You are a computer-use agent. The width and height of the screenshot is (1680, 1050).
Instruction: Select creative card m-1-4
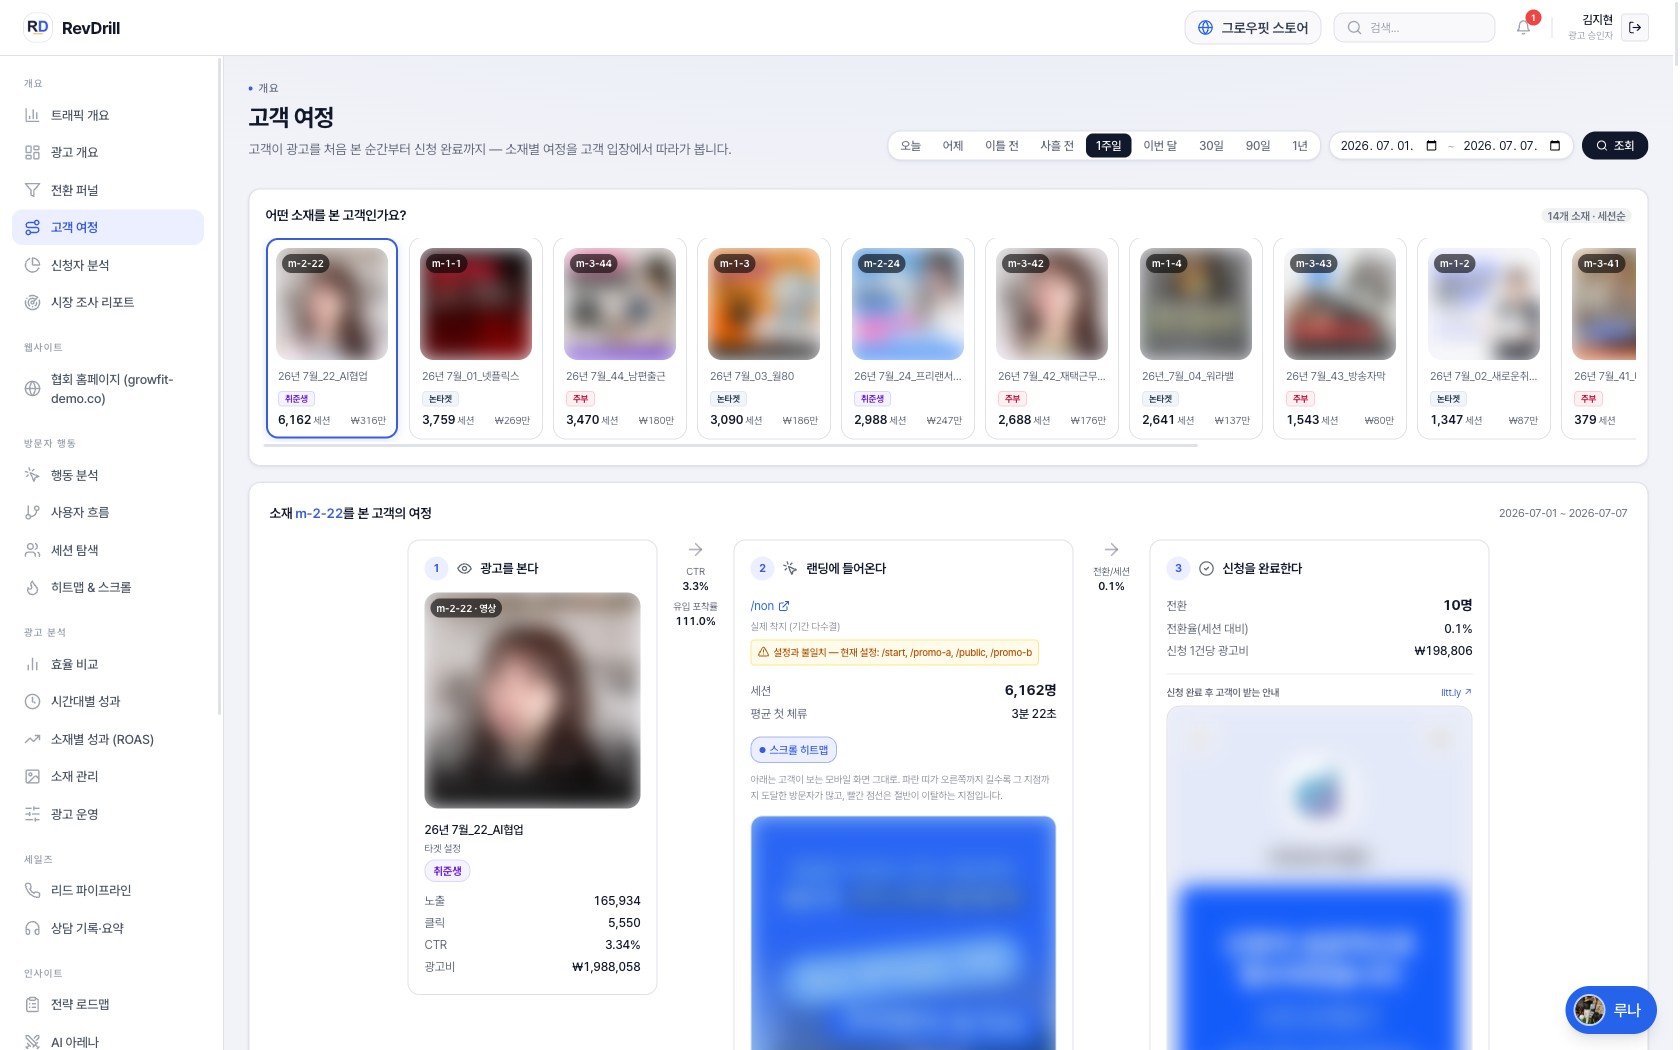(x=1196, y=338)
